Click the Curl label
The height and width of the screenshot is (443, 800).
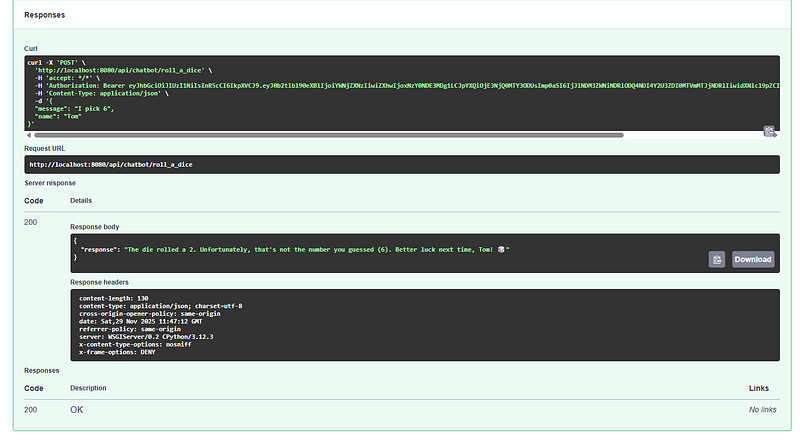point(31,48)
